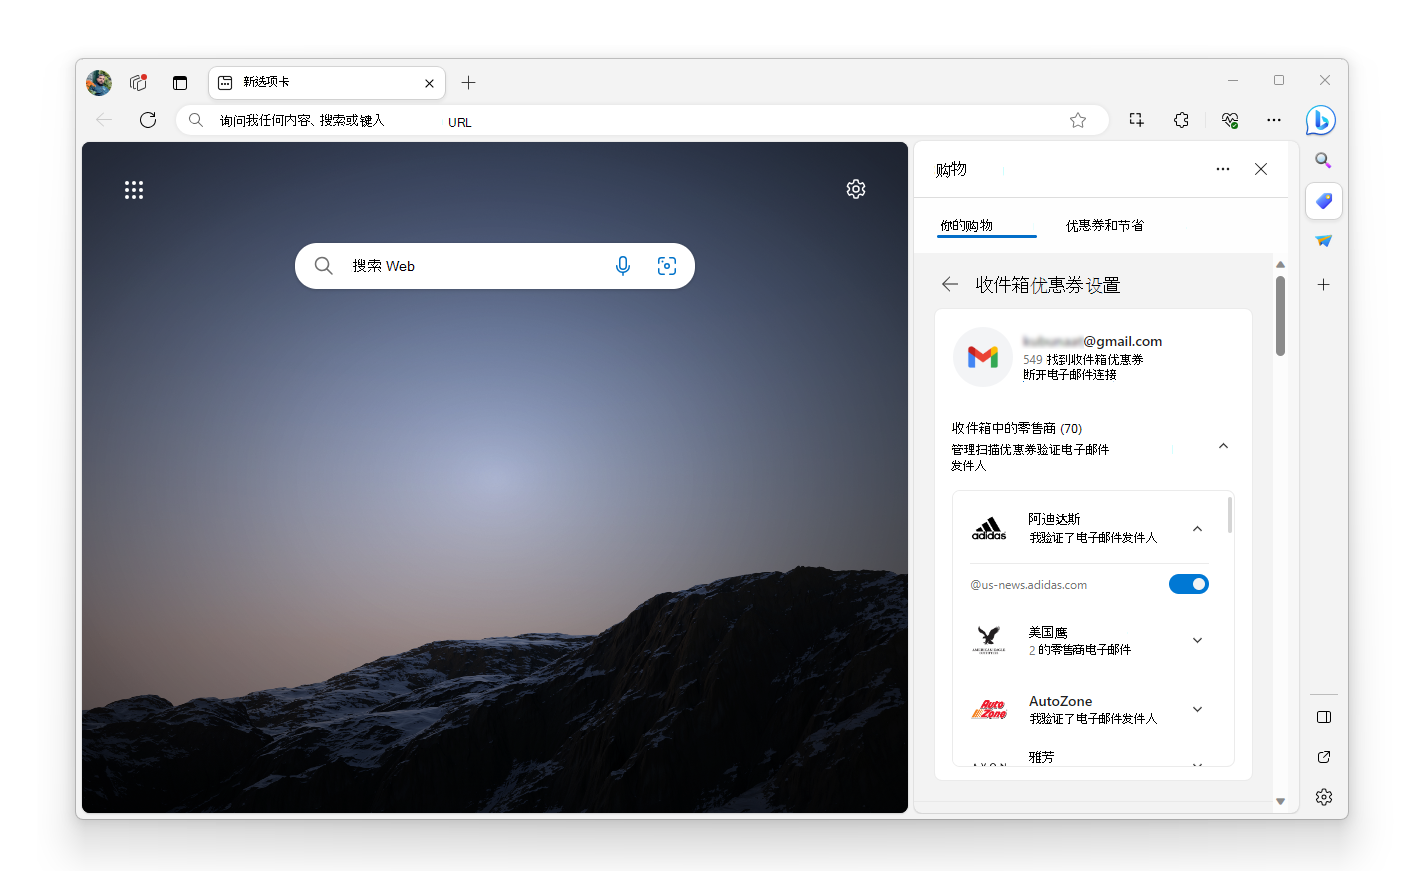This screenshot has width=1409, height=894.
Task: Open the browser Settings and more menu
Action: point(1274,120)
